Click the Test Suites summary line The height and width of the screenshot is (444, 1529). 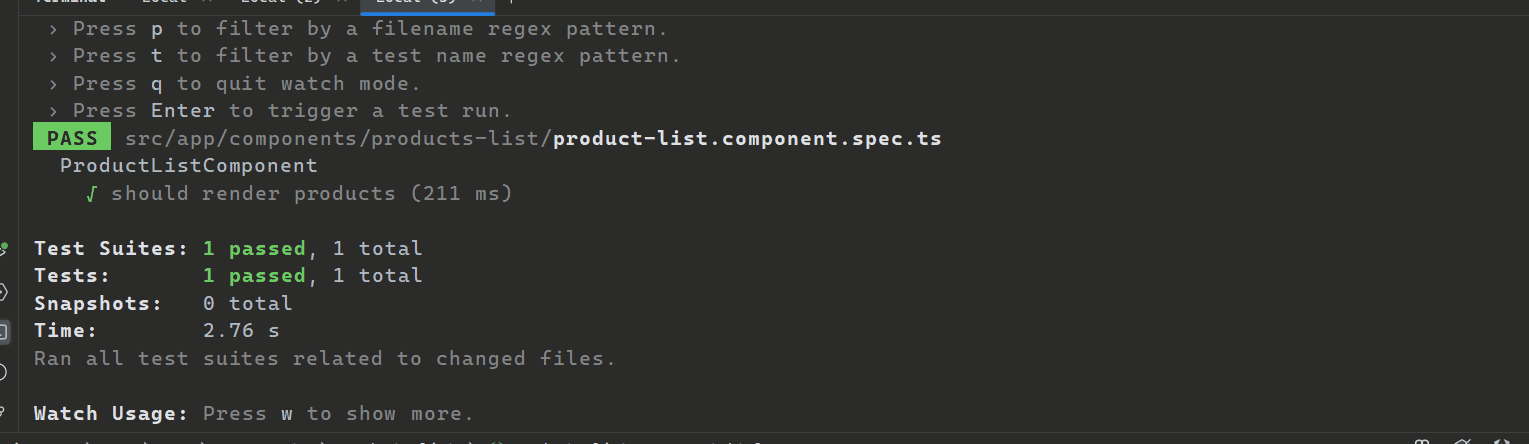[x=228, y=248]
